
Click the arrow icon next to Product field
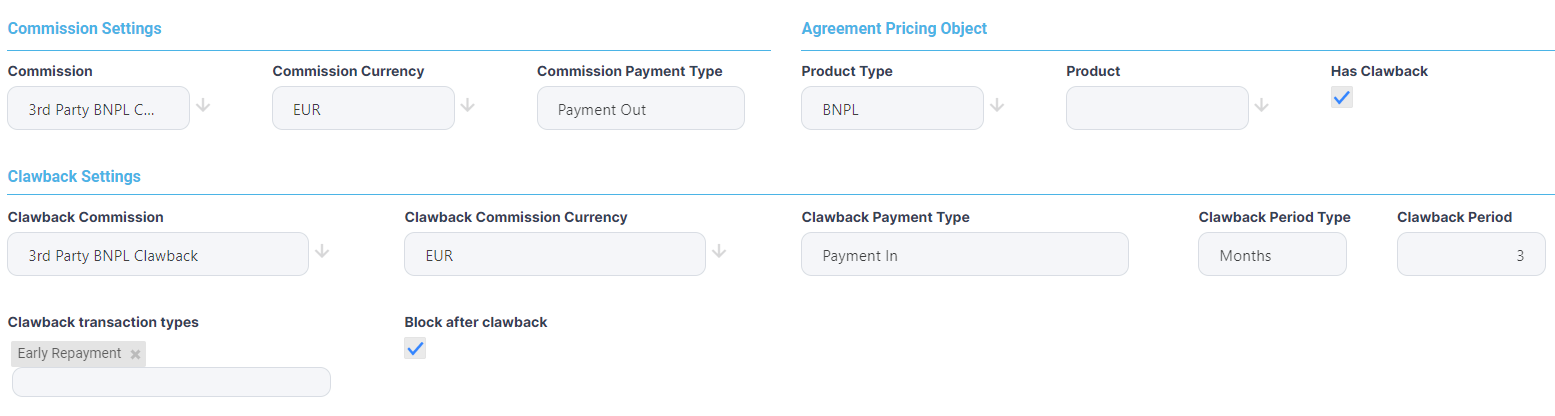[1261, 106]
